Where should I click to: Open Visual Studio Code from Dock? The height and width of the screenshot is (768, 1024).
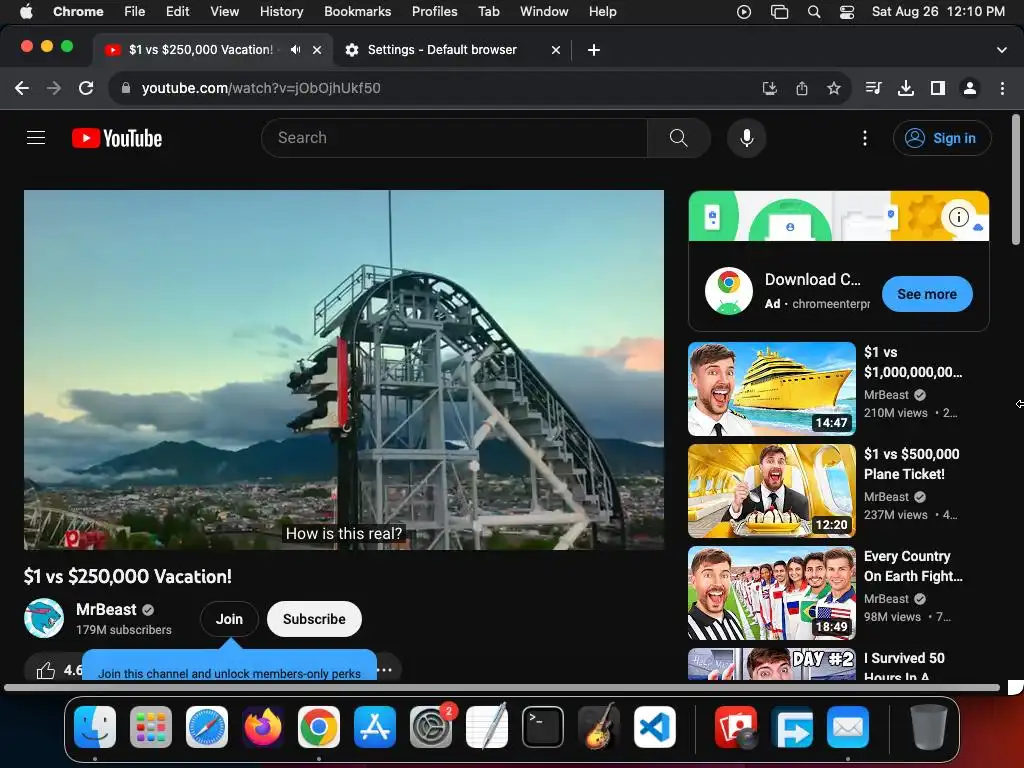coord(654,727)
